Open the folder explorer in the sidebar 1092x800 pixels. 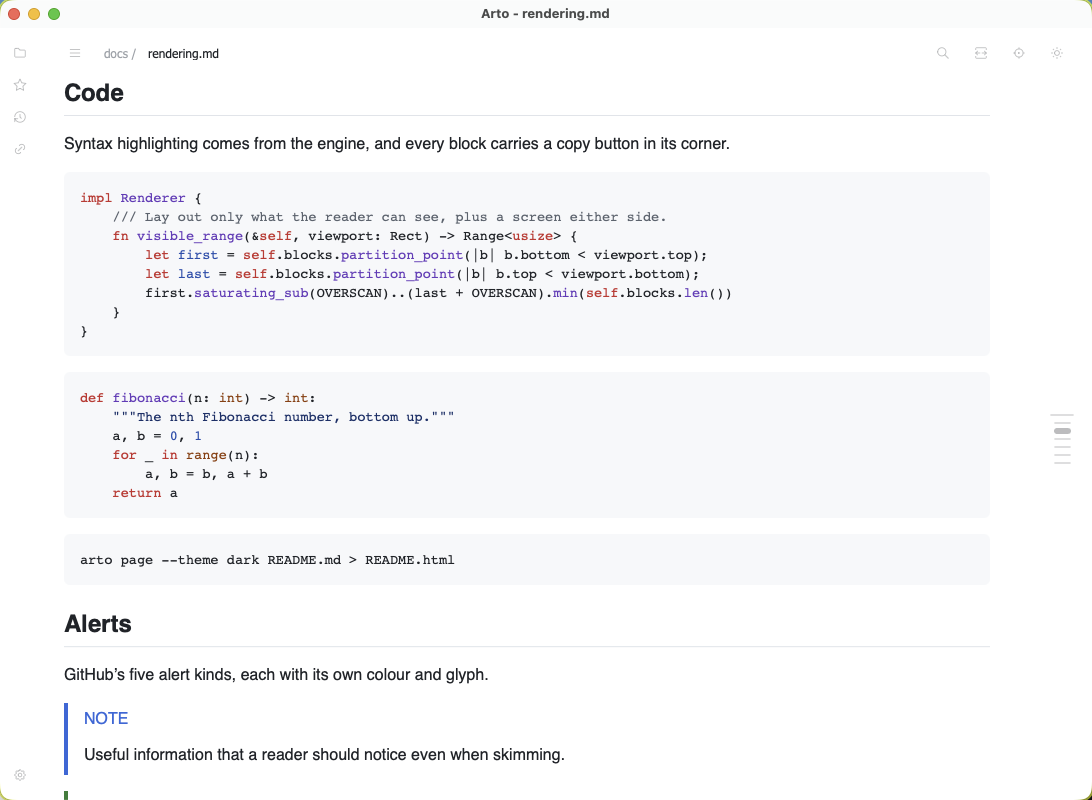(20, 53)
